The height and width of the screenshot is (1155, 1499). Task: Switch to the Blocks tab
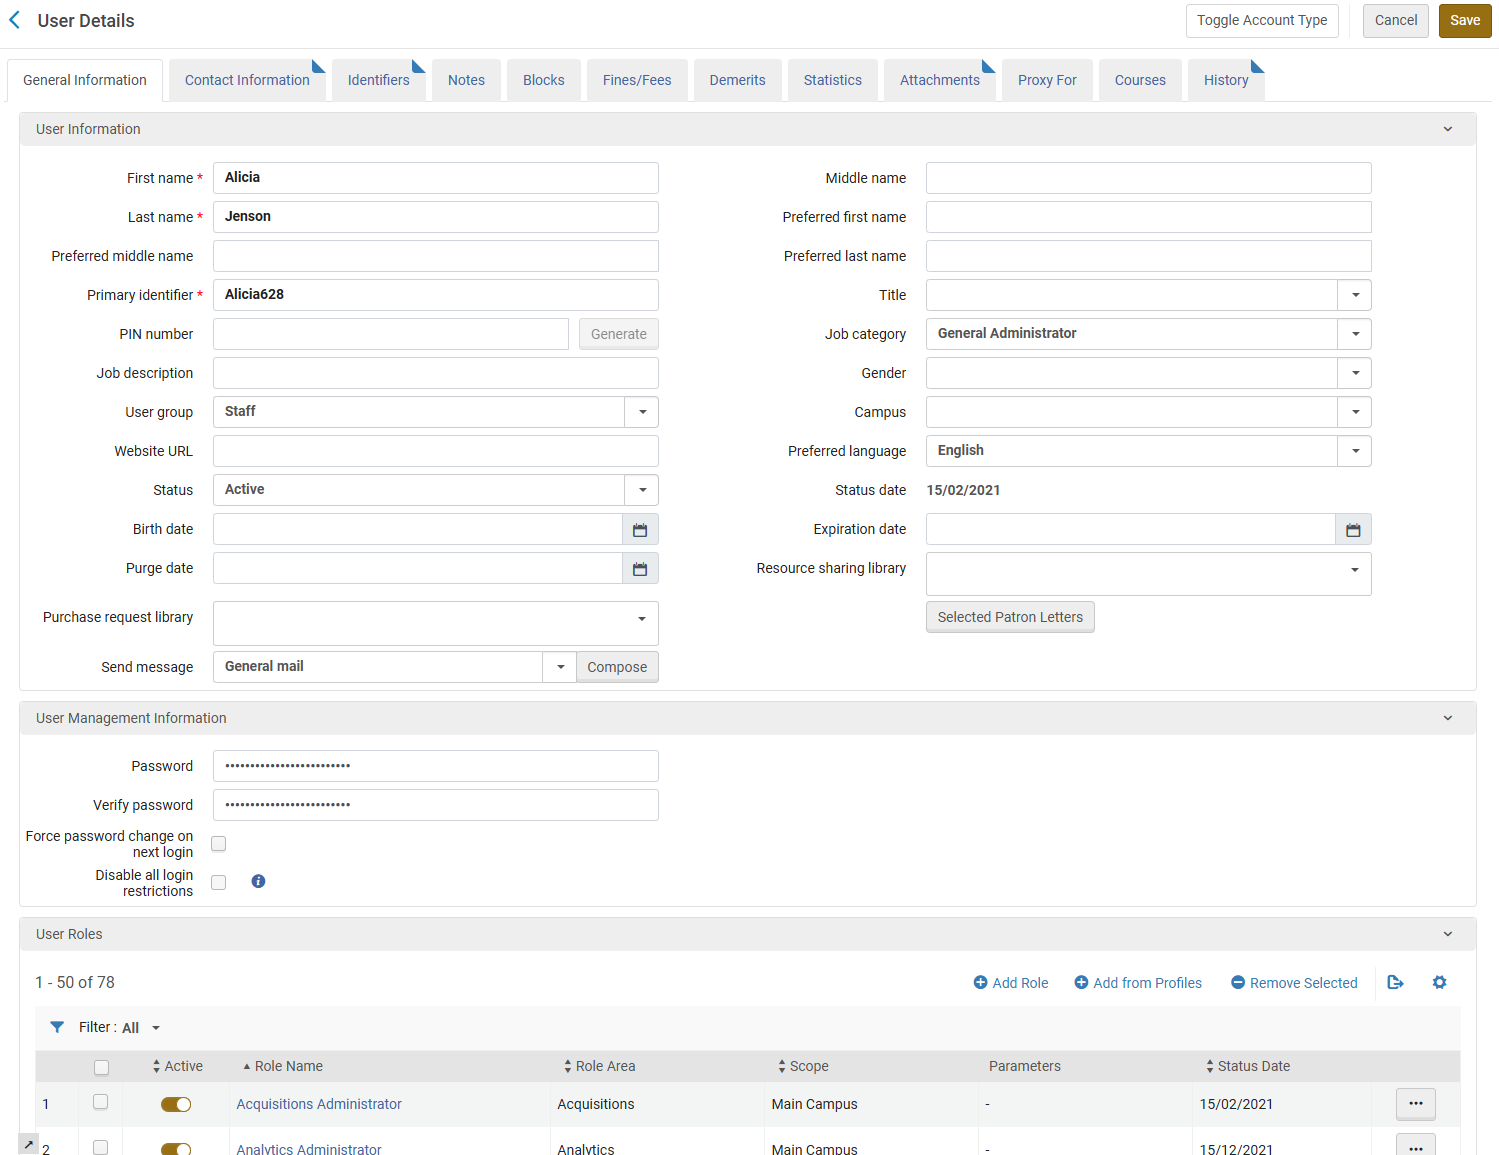[544, 80]
